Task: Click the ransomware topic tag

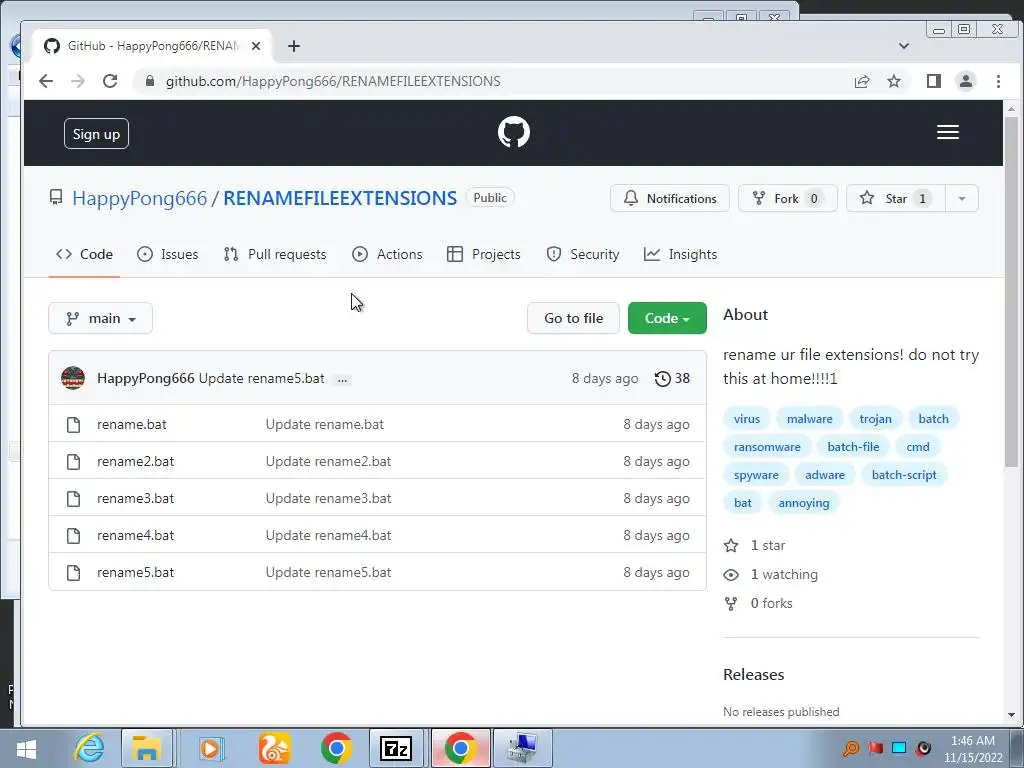Action: click(767, 447)
